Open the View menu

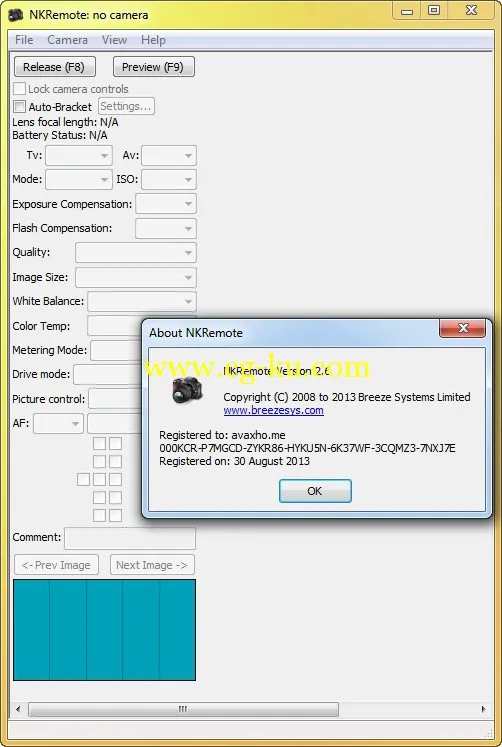tap(114, 40)
